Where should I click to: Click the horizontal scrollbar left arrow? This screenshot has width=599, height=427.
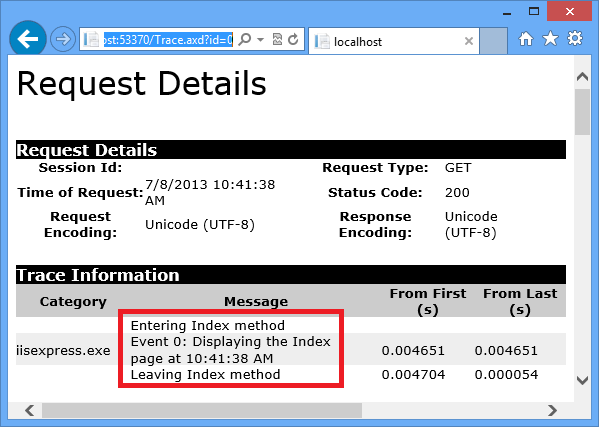(29, 411)
